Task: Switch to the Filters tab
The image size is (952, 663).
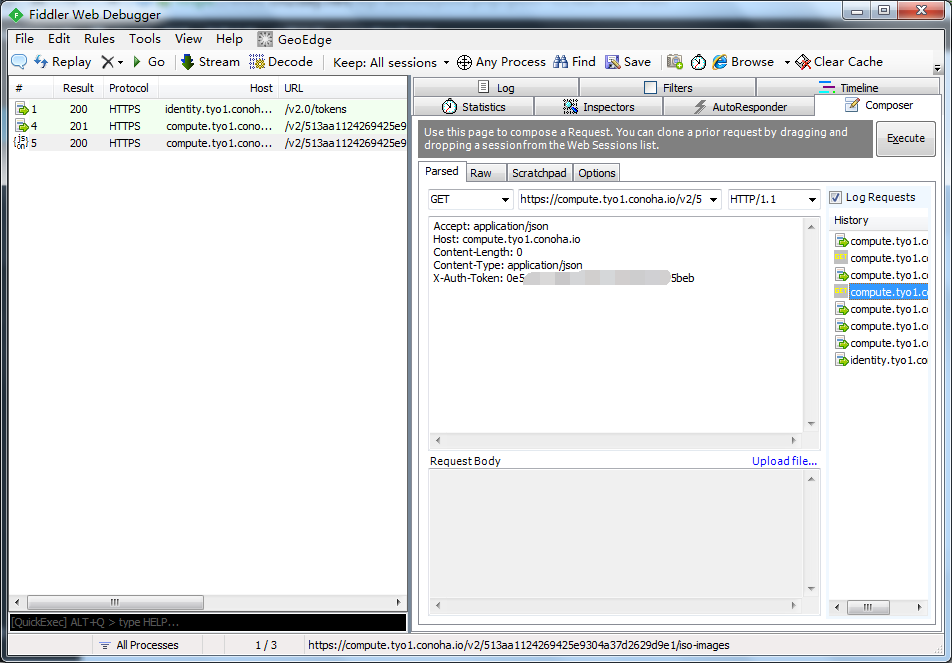Action: tap(668, 87)
